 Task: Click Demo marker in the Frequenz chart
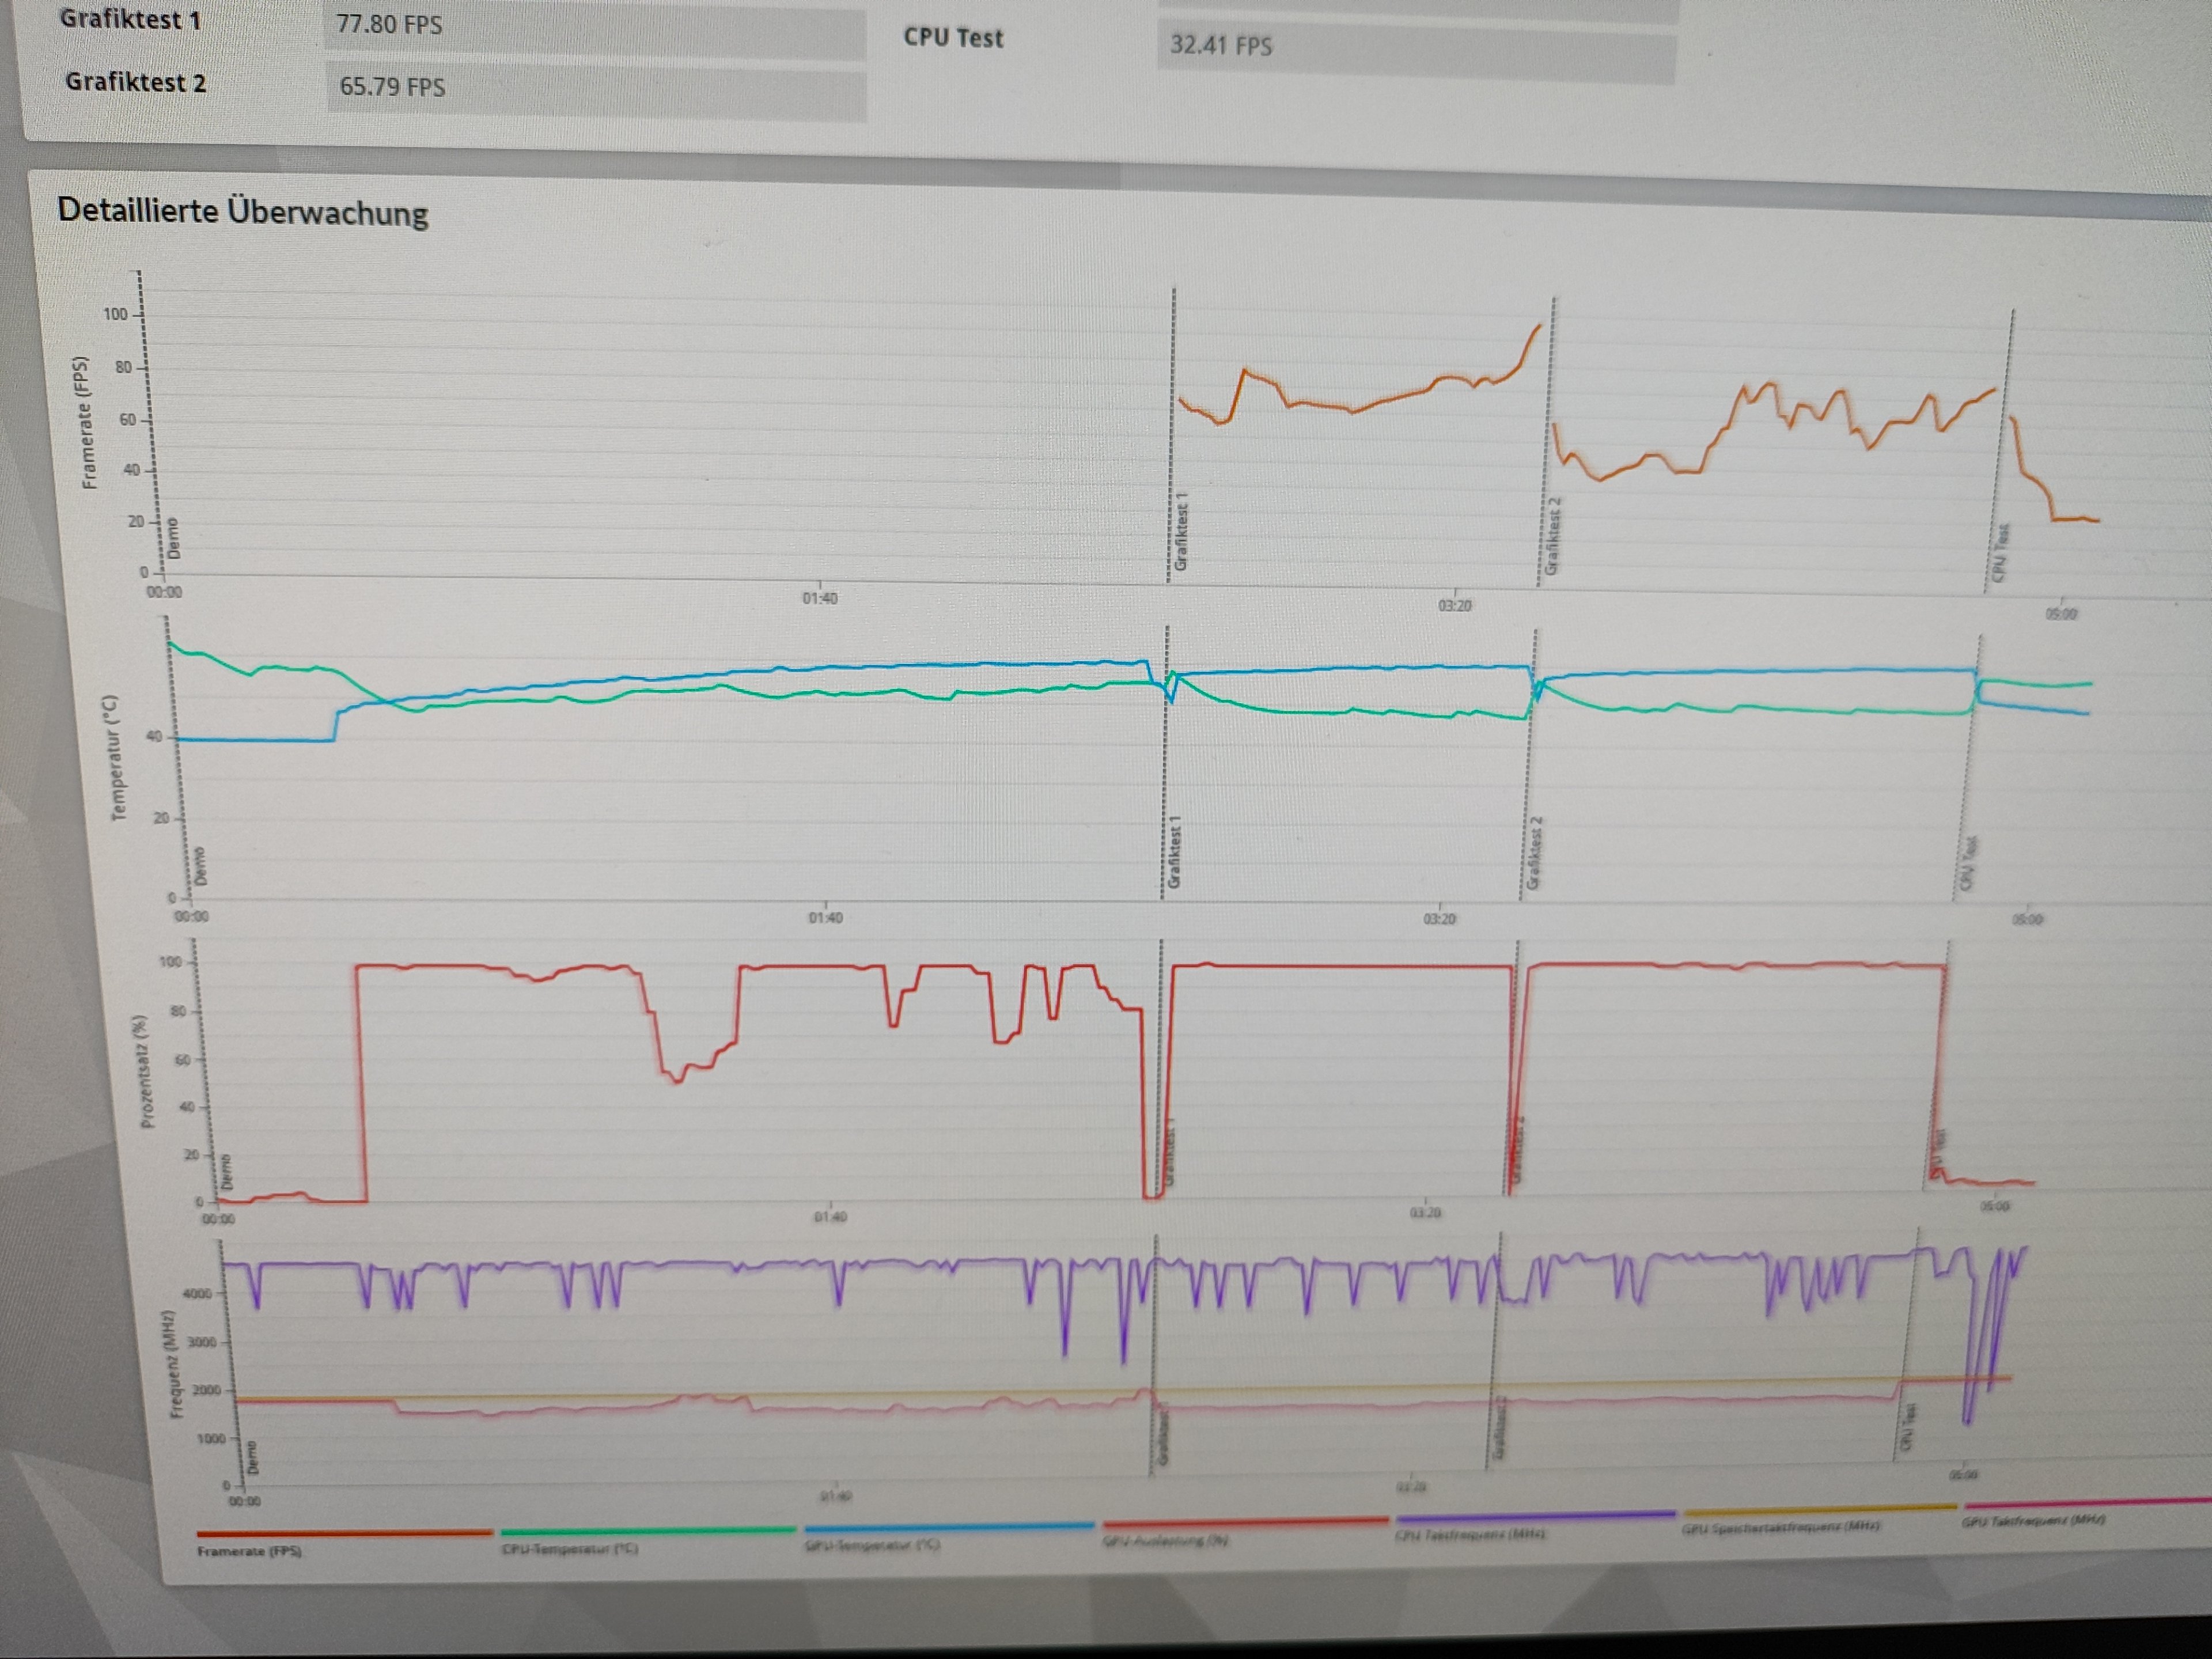(252, 1457)
